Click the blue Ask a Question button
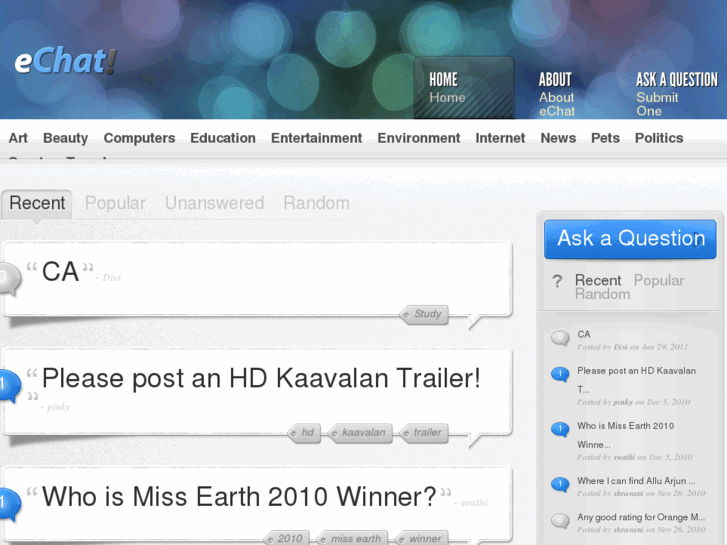This screenshot has width=727, height=545. pos(630,239)
